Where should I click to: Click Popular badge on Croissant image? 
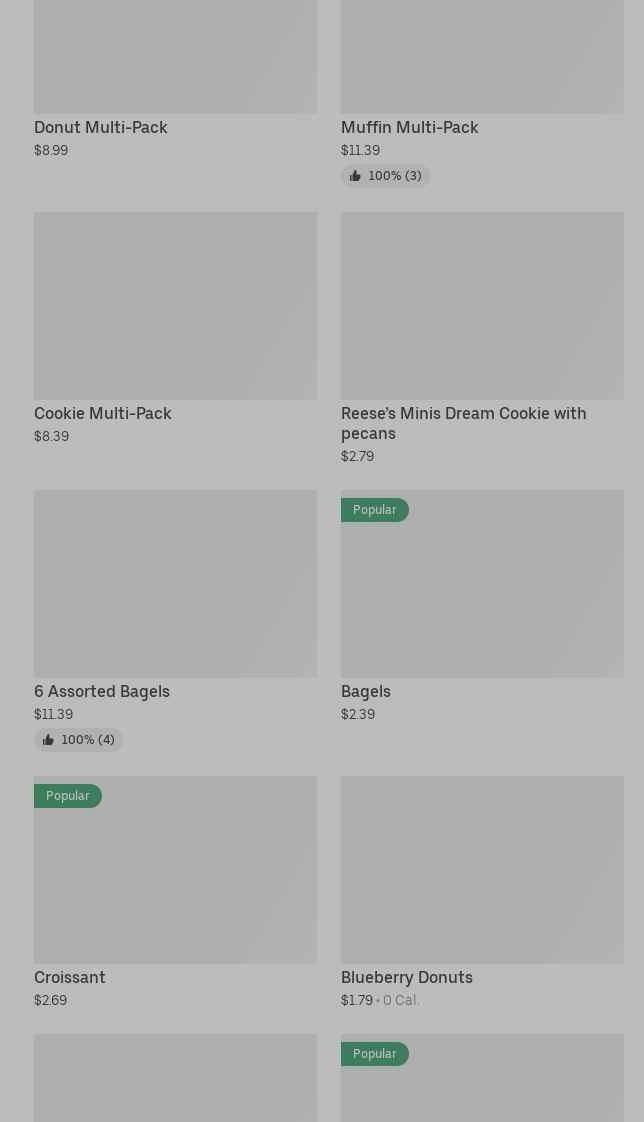point(68,796)
